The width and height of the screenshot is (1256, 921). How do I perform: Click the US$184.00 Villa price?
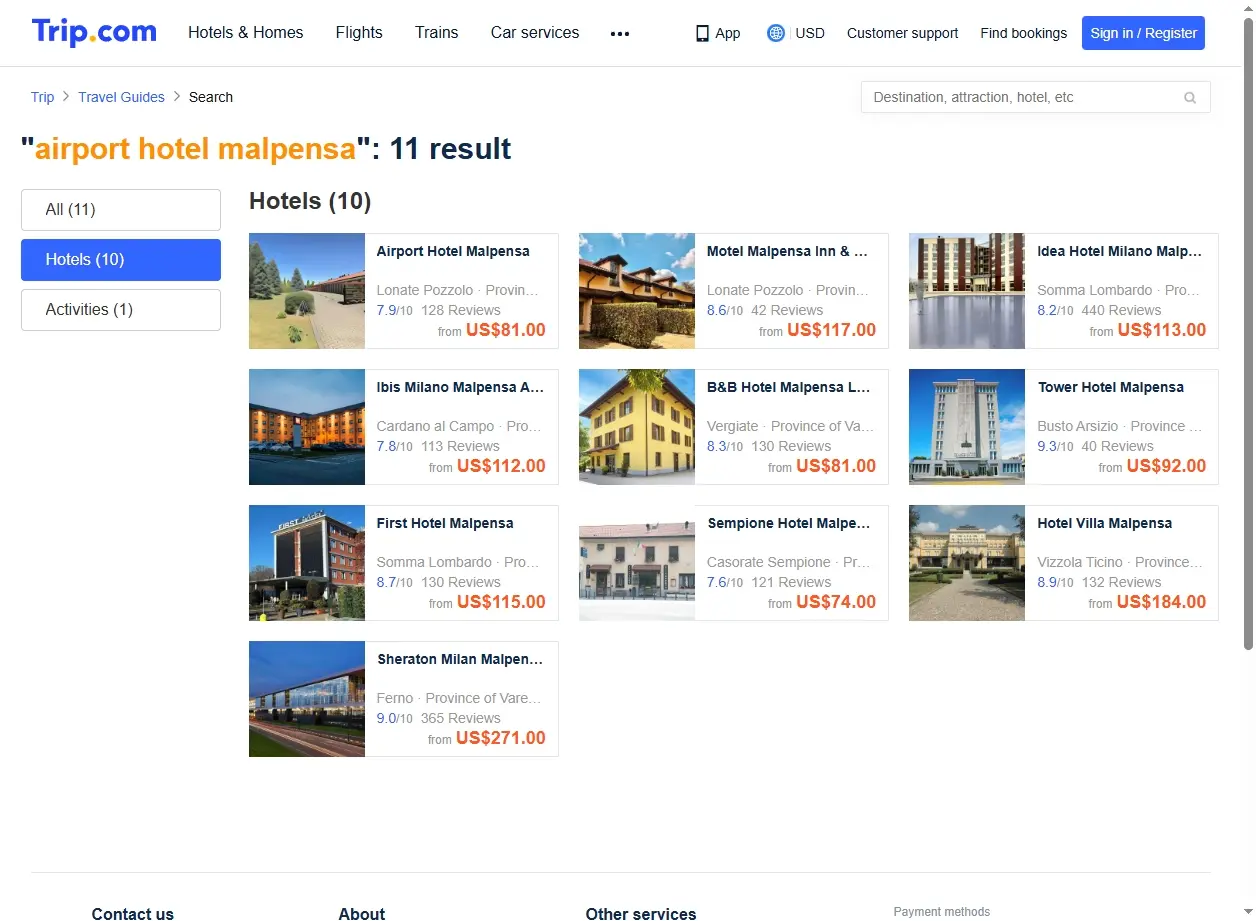click(x=1161, y=602)
